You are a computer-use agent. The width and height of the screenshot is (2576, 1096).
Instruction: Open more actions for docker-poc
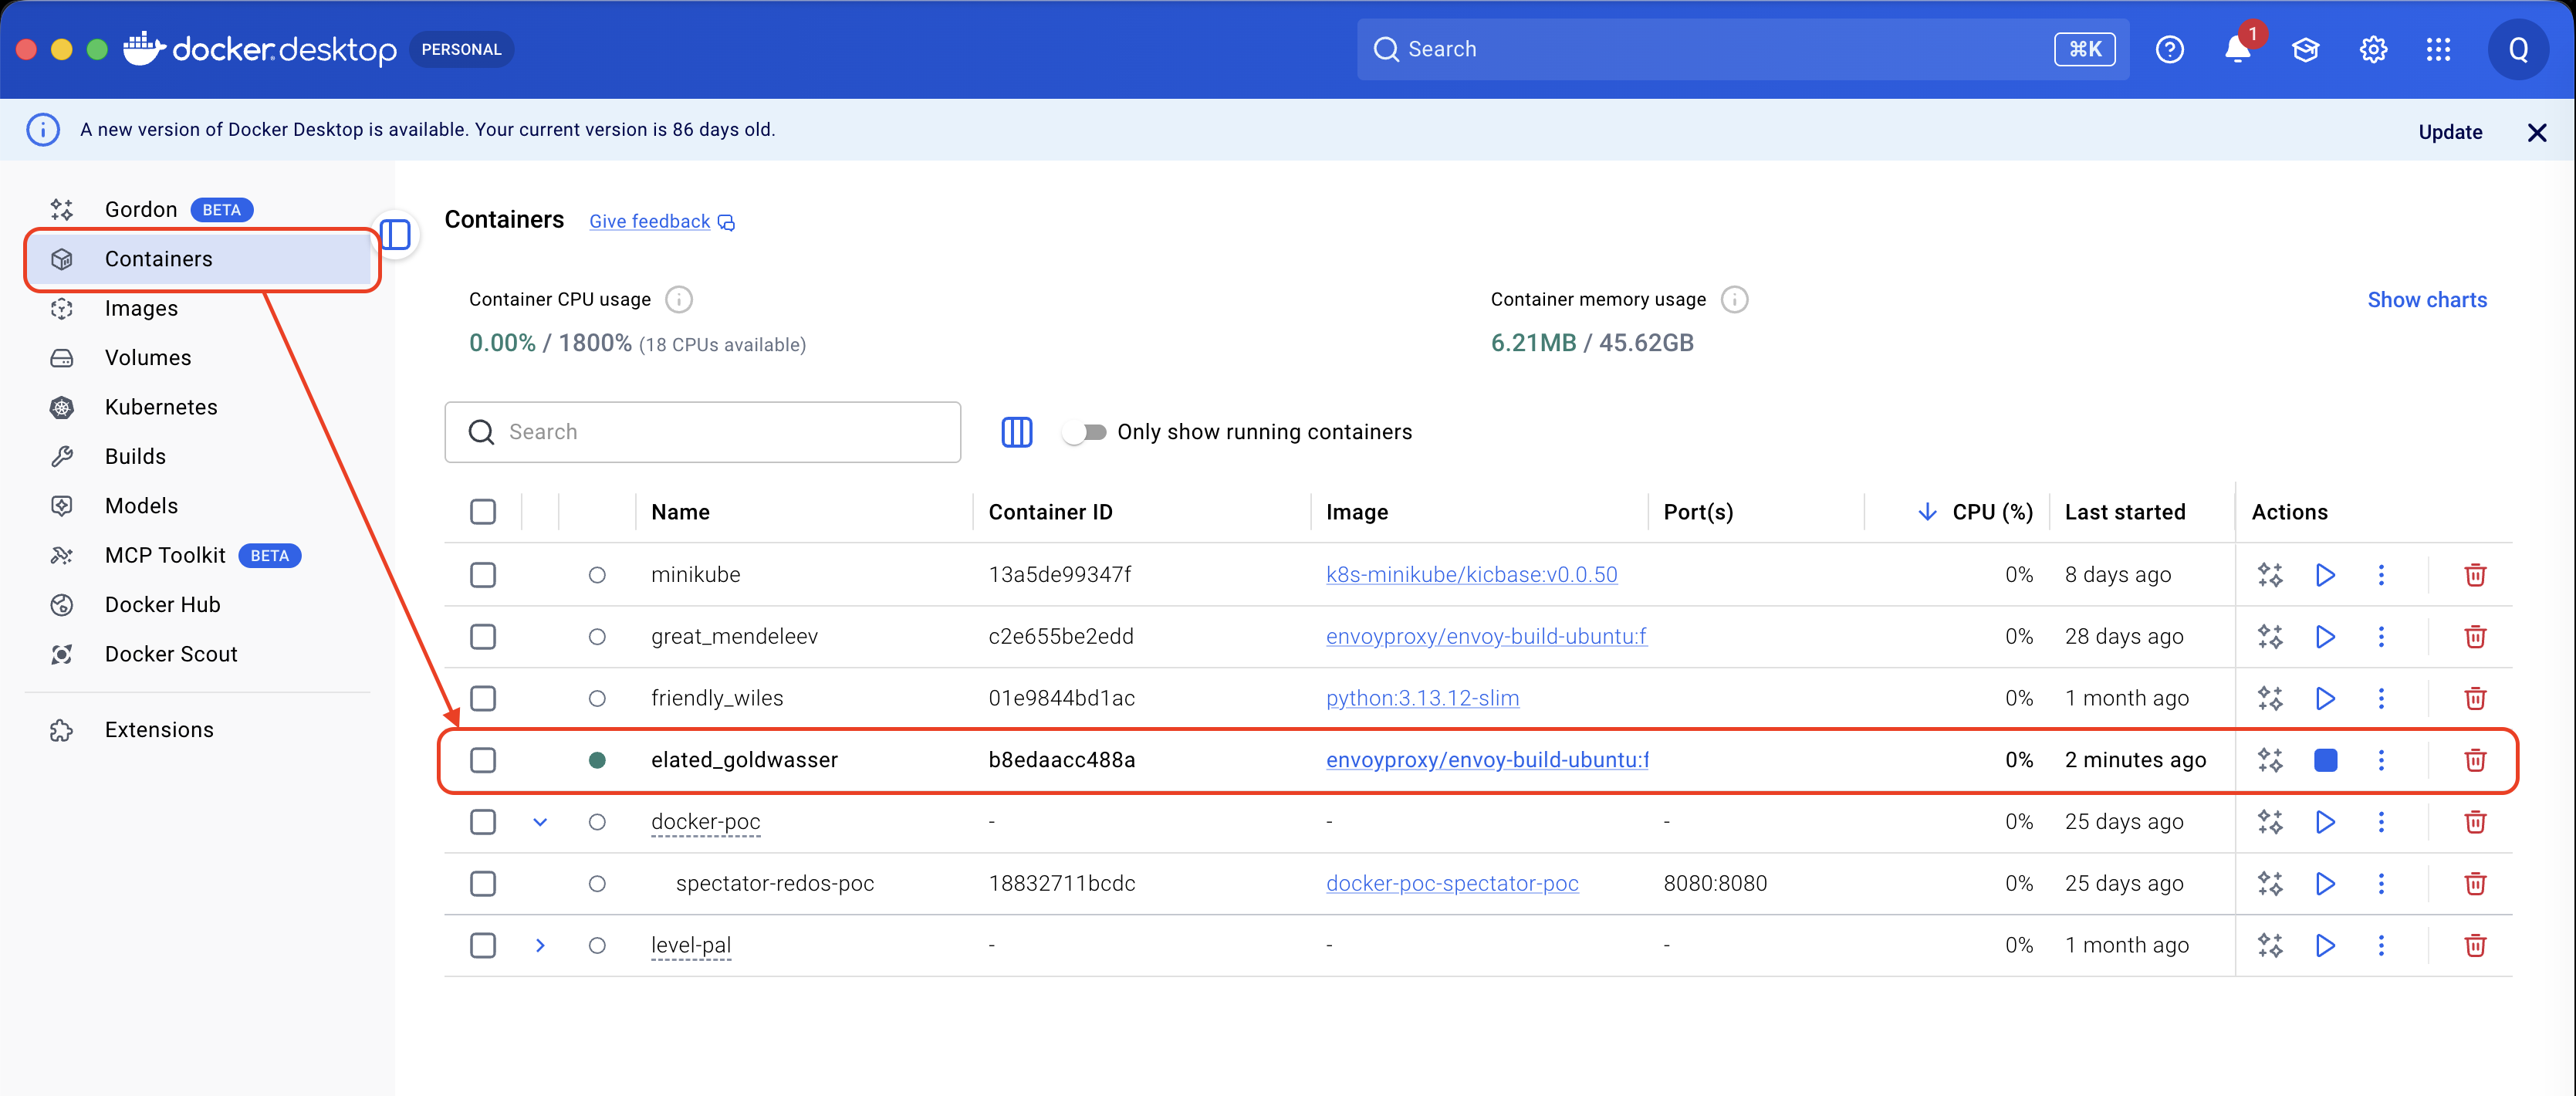click(2381, 822)
